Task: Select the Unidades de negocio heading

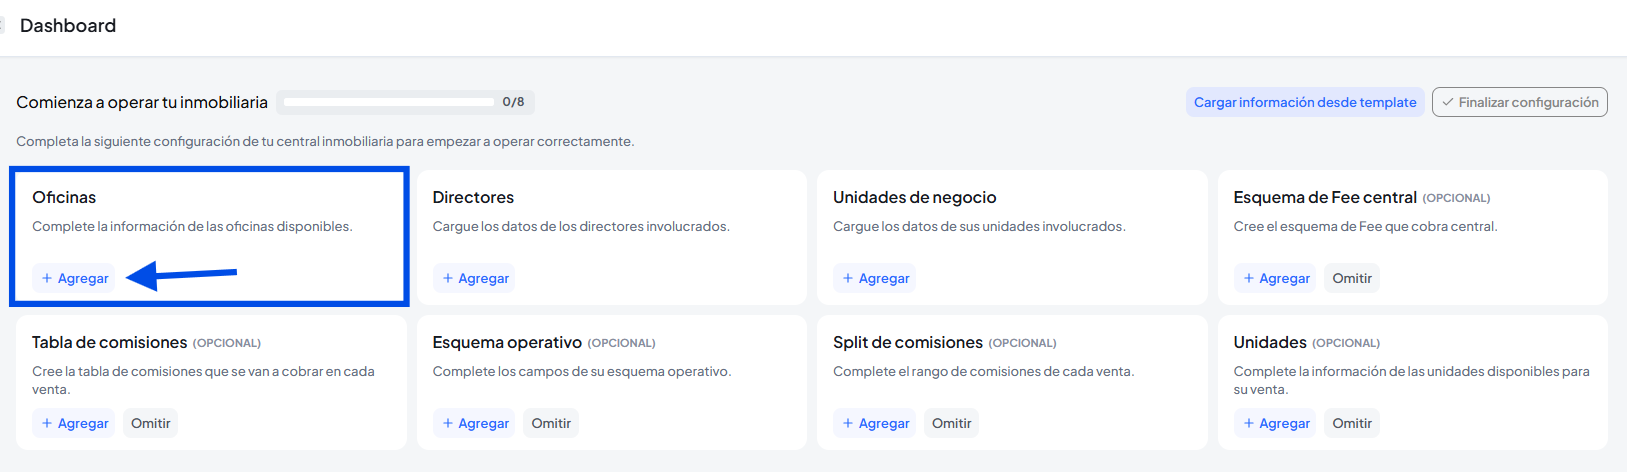Action: [x=914, y=197]
